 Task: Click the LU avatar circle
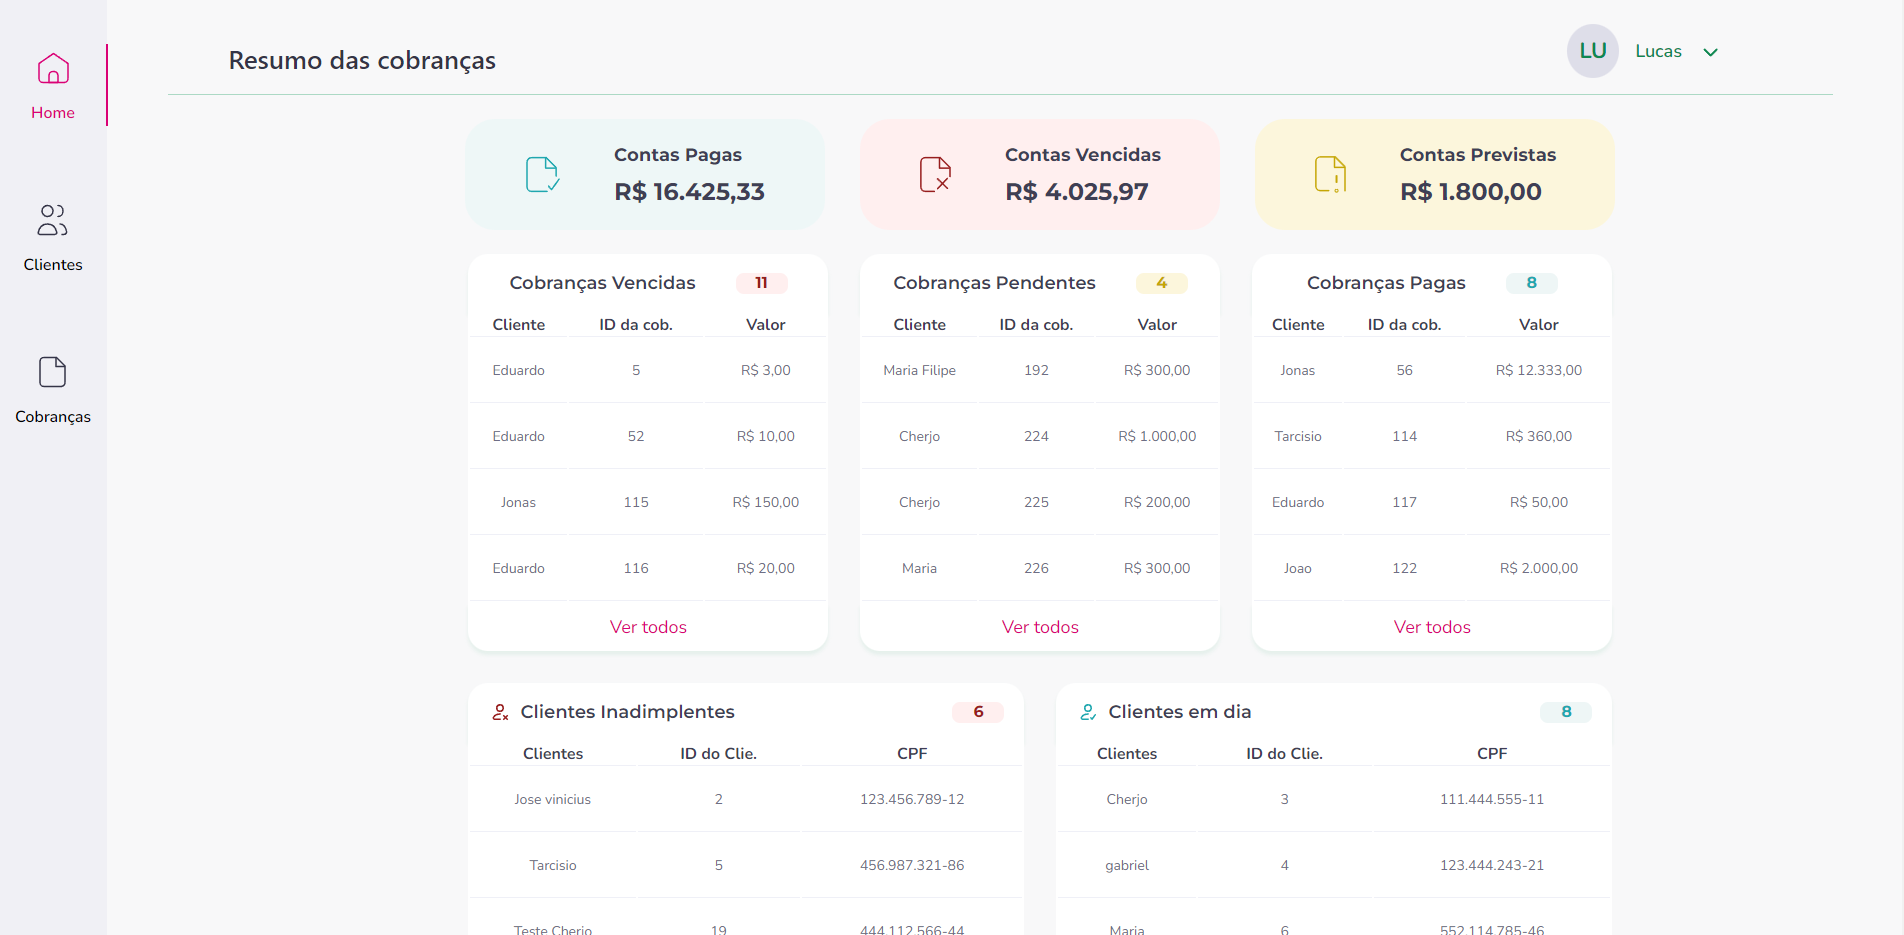(x=1592, y=51)
